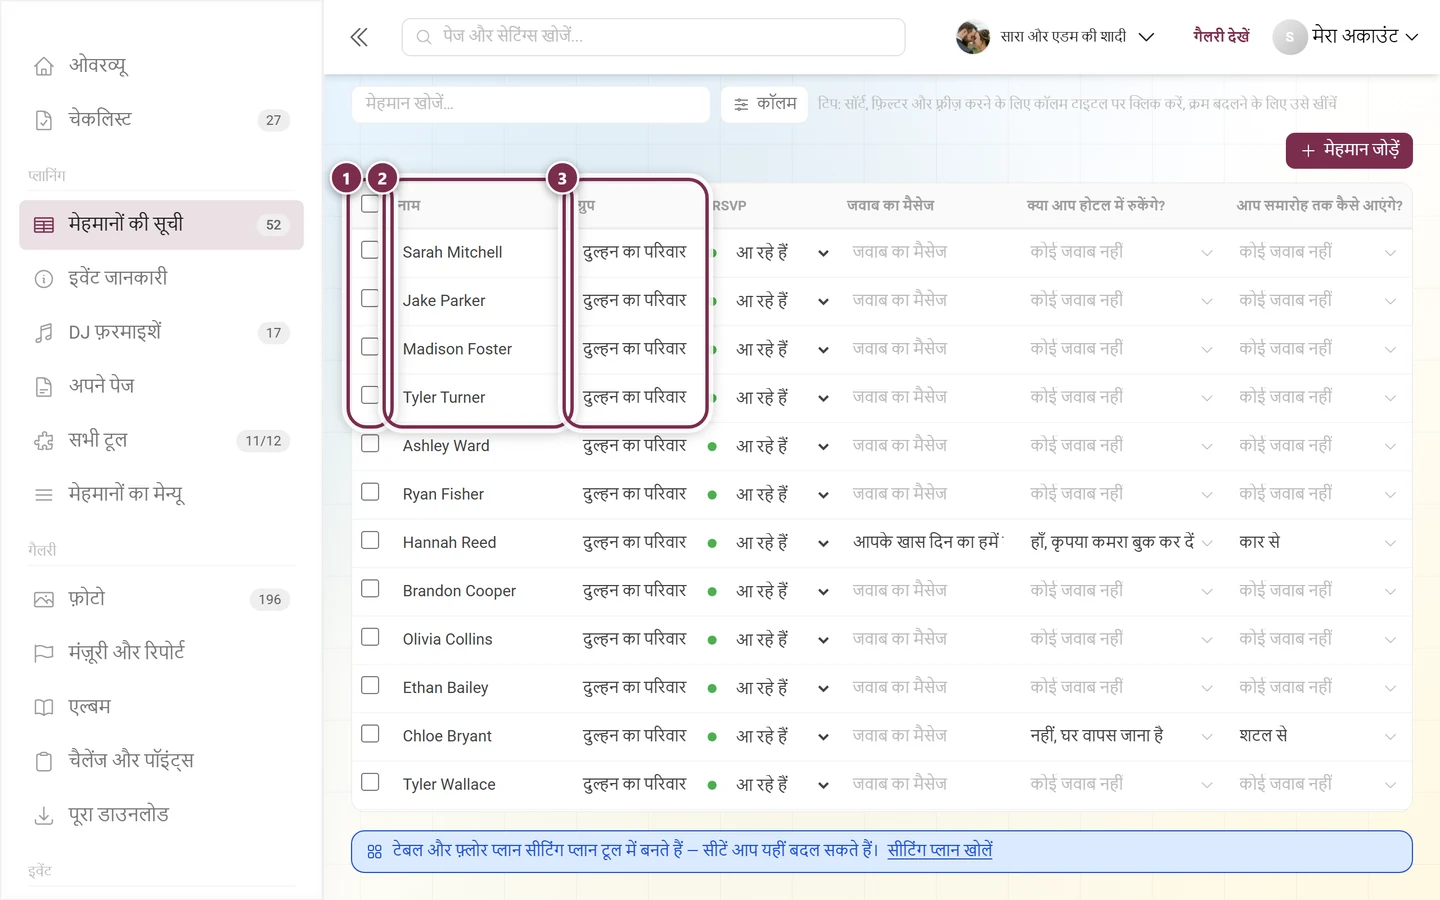Screen dimensions: 1440x900
Task: Open transport answer dropdown for Tyler Wallace
Action: click(x=1390, y=785)
